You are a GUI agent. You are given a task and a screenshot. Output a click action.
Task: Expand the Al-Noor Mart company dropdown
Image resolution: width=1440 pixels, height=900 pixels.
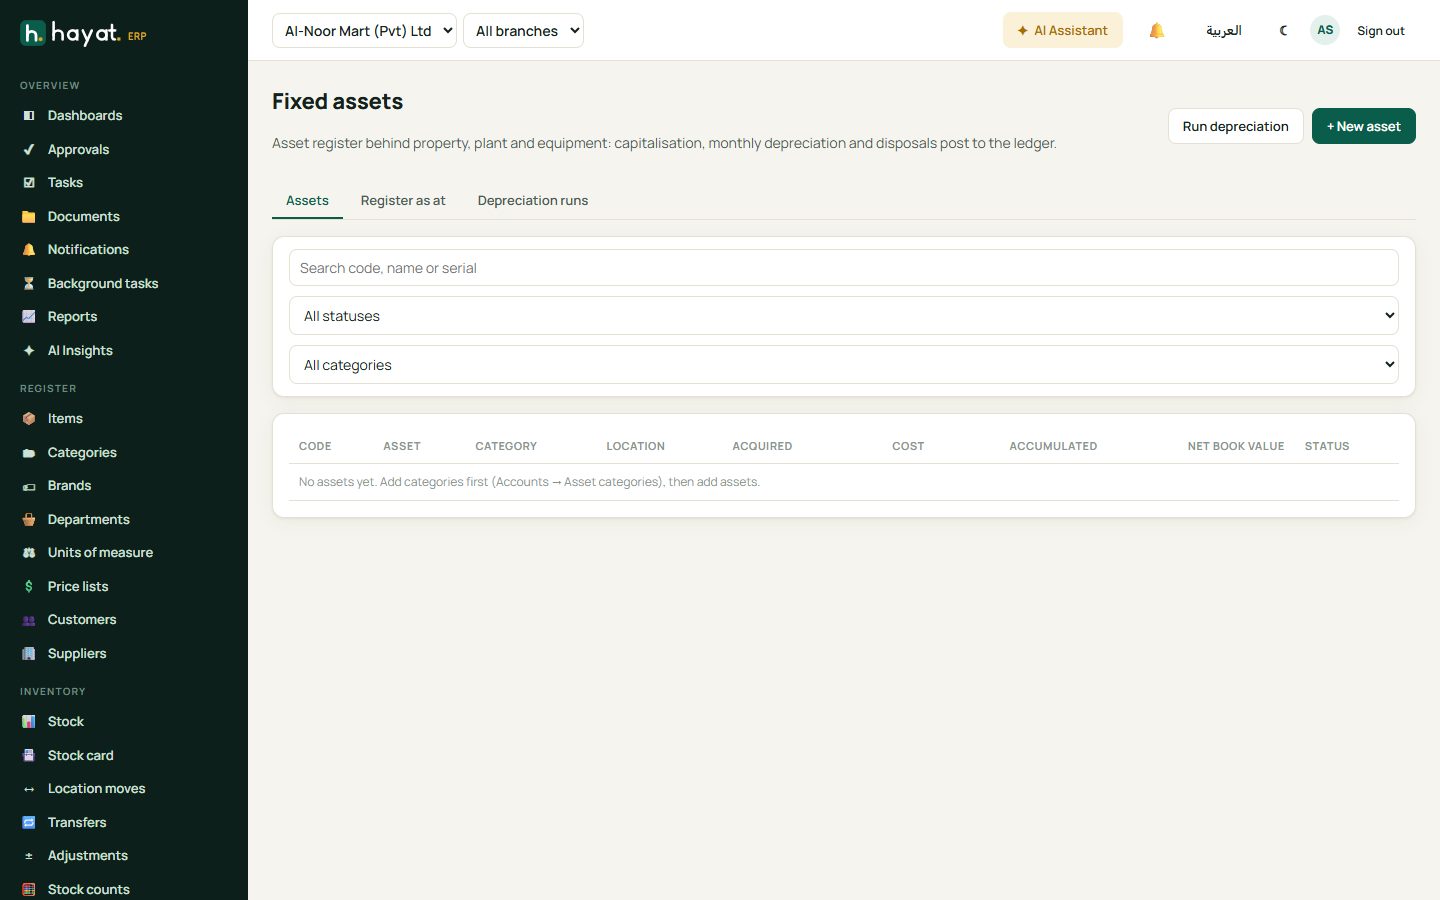click(x=364, y=31)
